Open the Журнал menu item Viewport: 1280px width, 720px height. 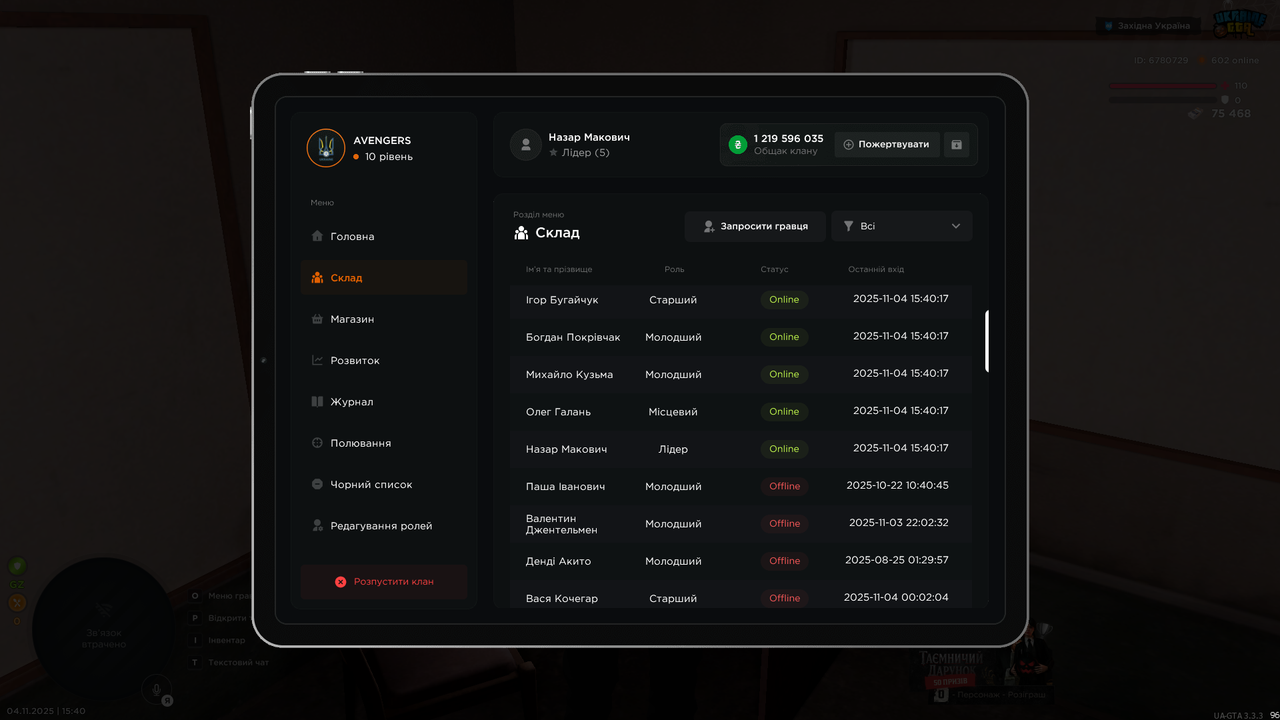(x=383, y=402)
